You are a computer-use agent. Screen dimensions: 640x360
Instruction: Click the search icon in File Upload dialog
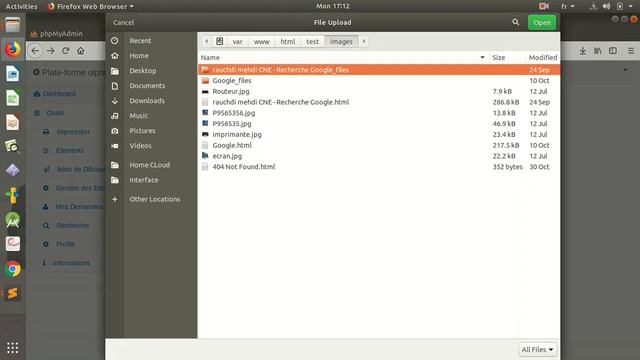coord(516,22)
